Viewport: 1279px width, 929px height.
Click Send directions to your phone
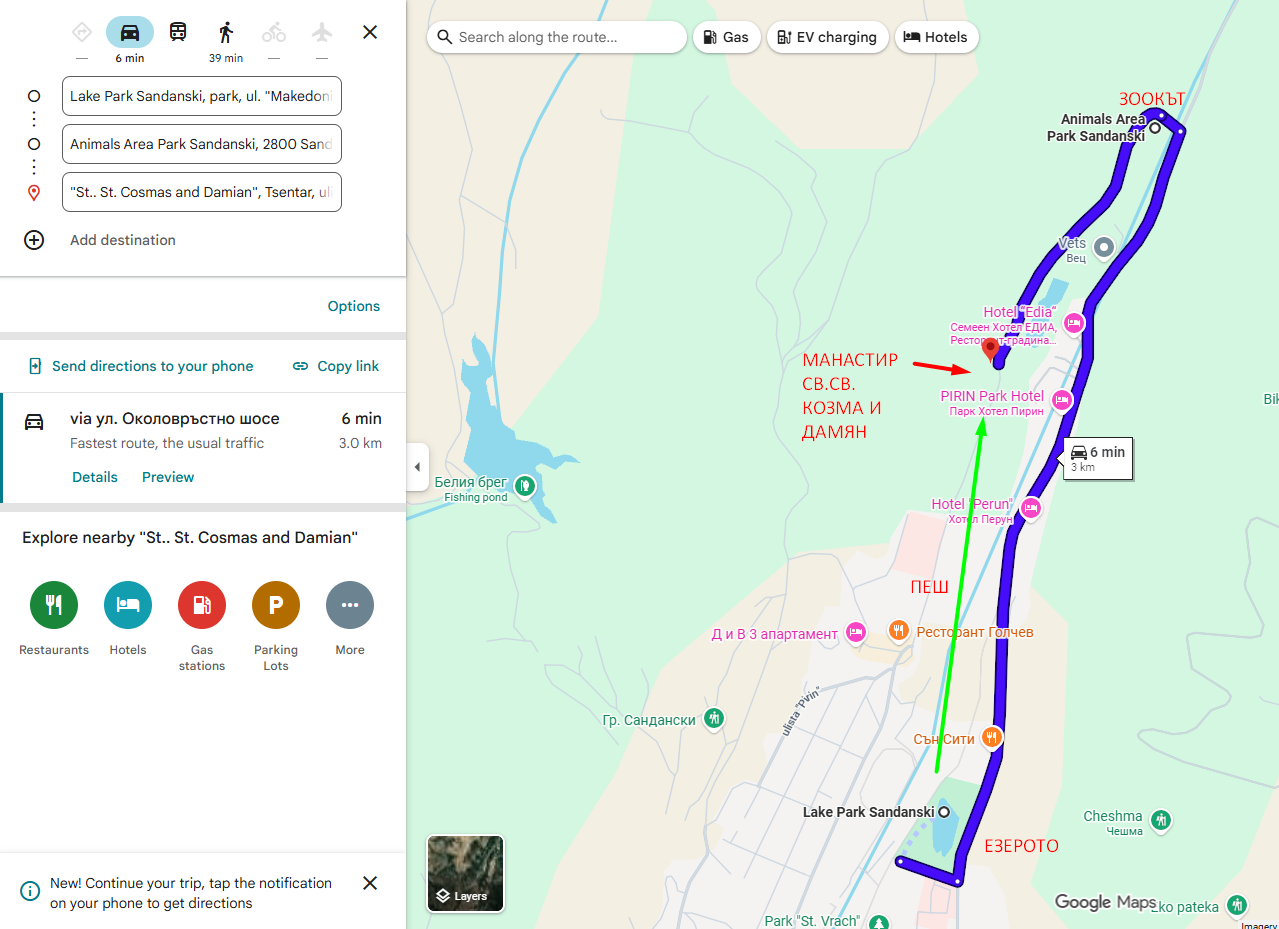click(141, 366)
